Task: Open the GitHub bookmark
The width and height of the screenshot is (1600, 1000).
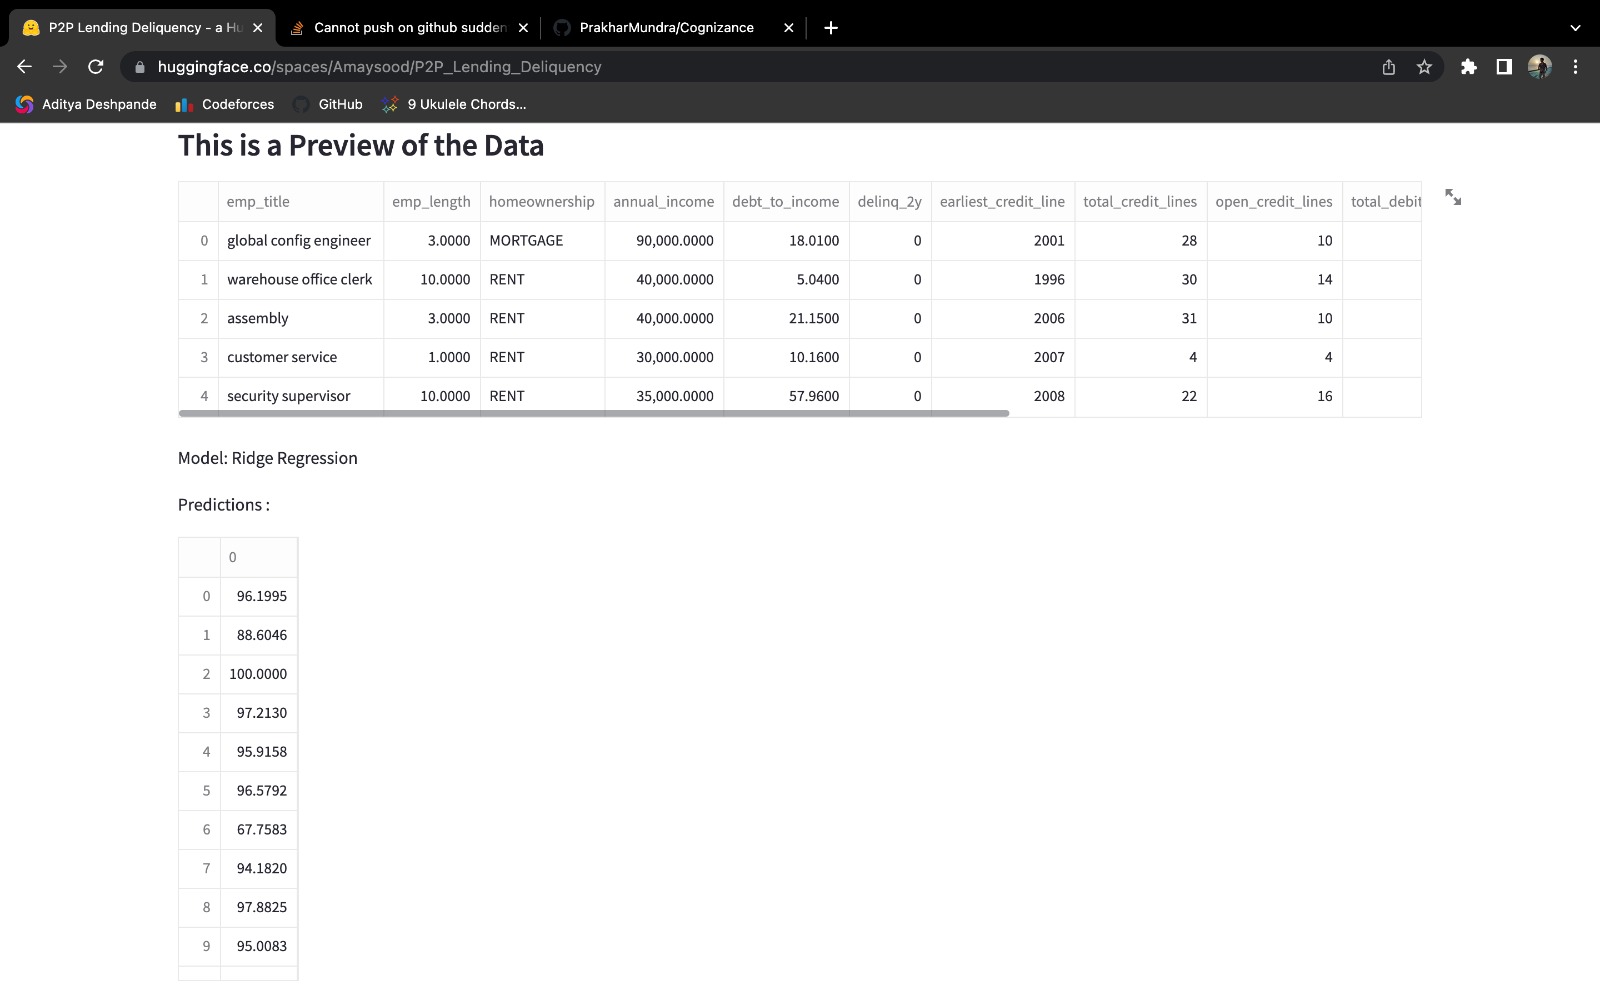Action: click(328, 104)
